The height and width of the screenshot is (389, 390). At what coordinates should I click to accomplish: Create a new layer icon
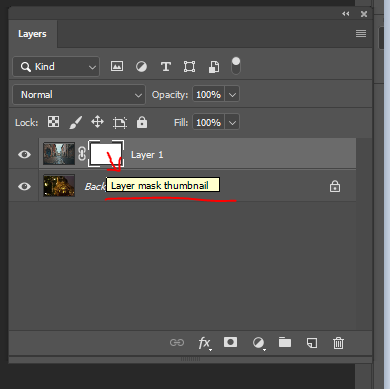click(312, 343)
